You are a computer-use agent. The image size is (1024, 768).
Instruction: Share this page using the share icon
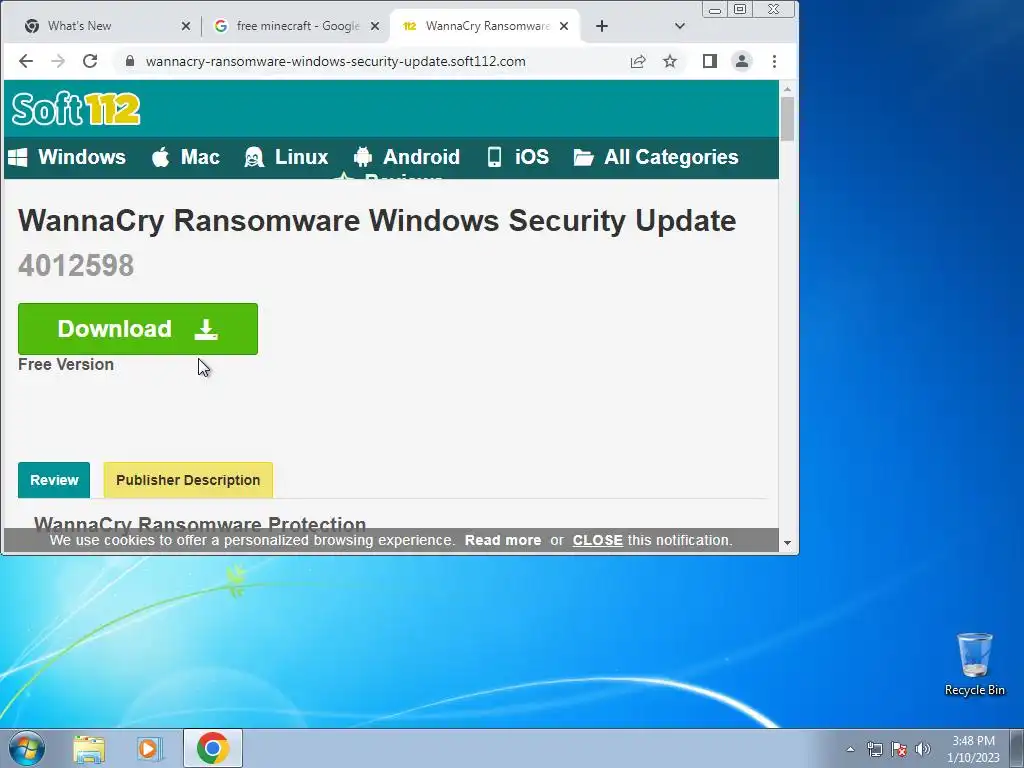(638, 61)
